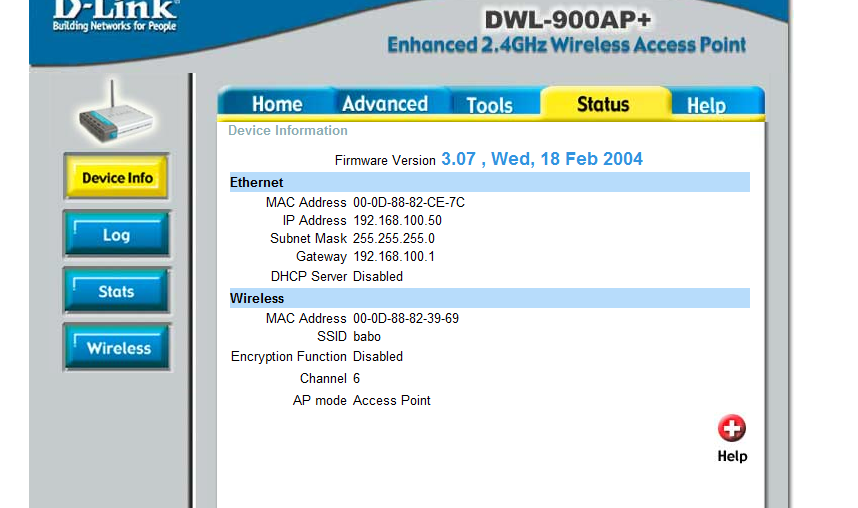Open the Help tab
Viewport: 858px width, 508px height.
[706, 104]
